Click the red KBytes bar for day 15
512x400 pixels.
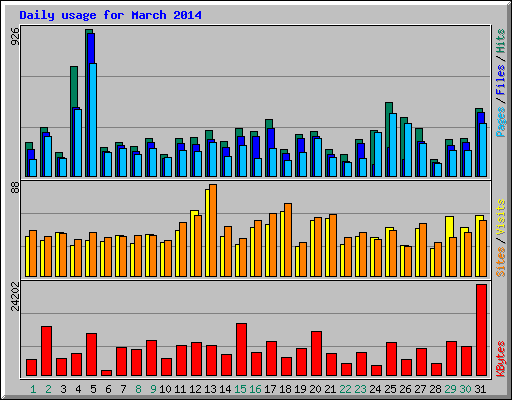click(x=241, y=350)
